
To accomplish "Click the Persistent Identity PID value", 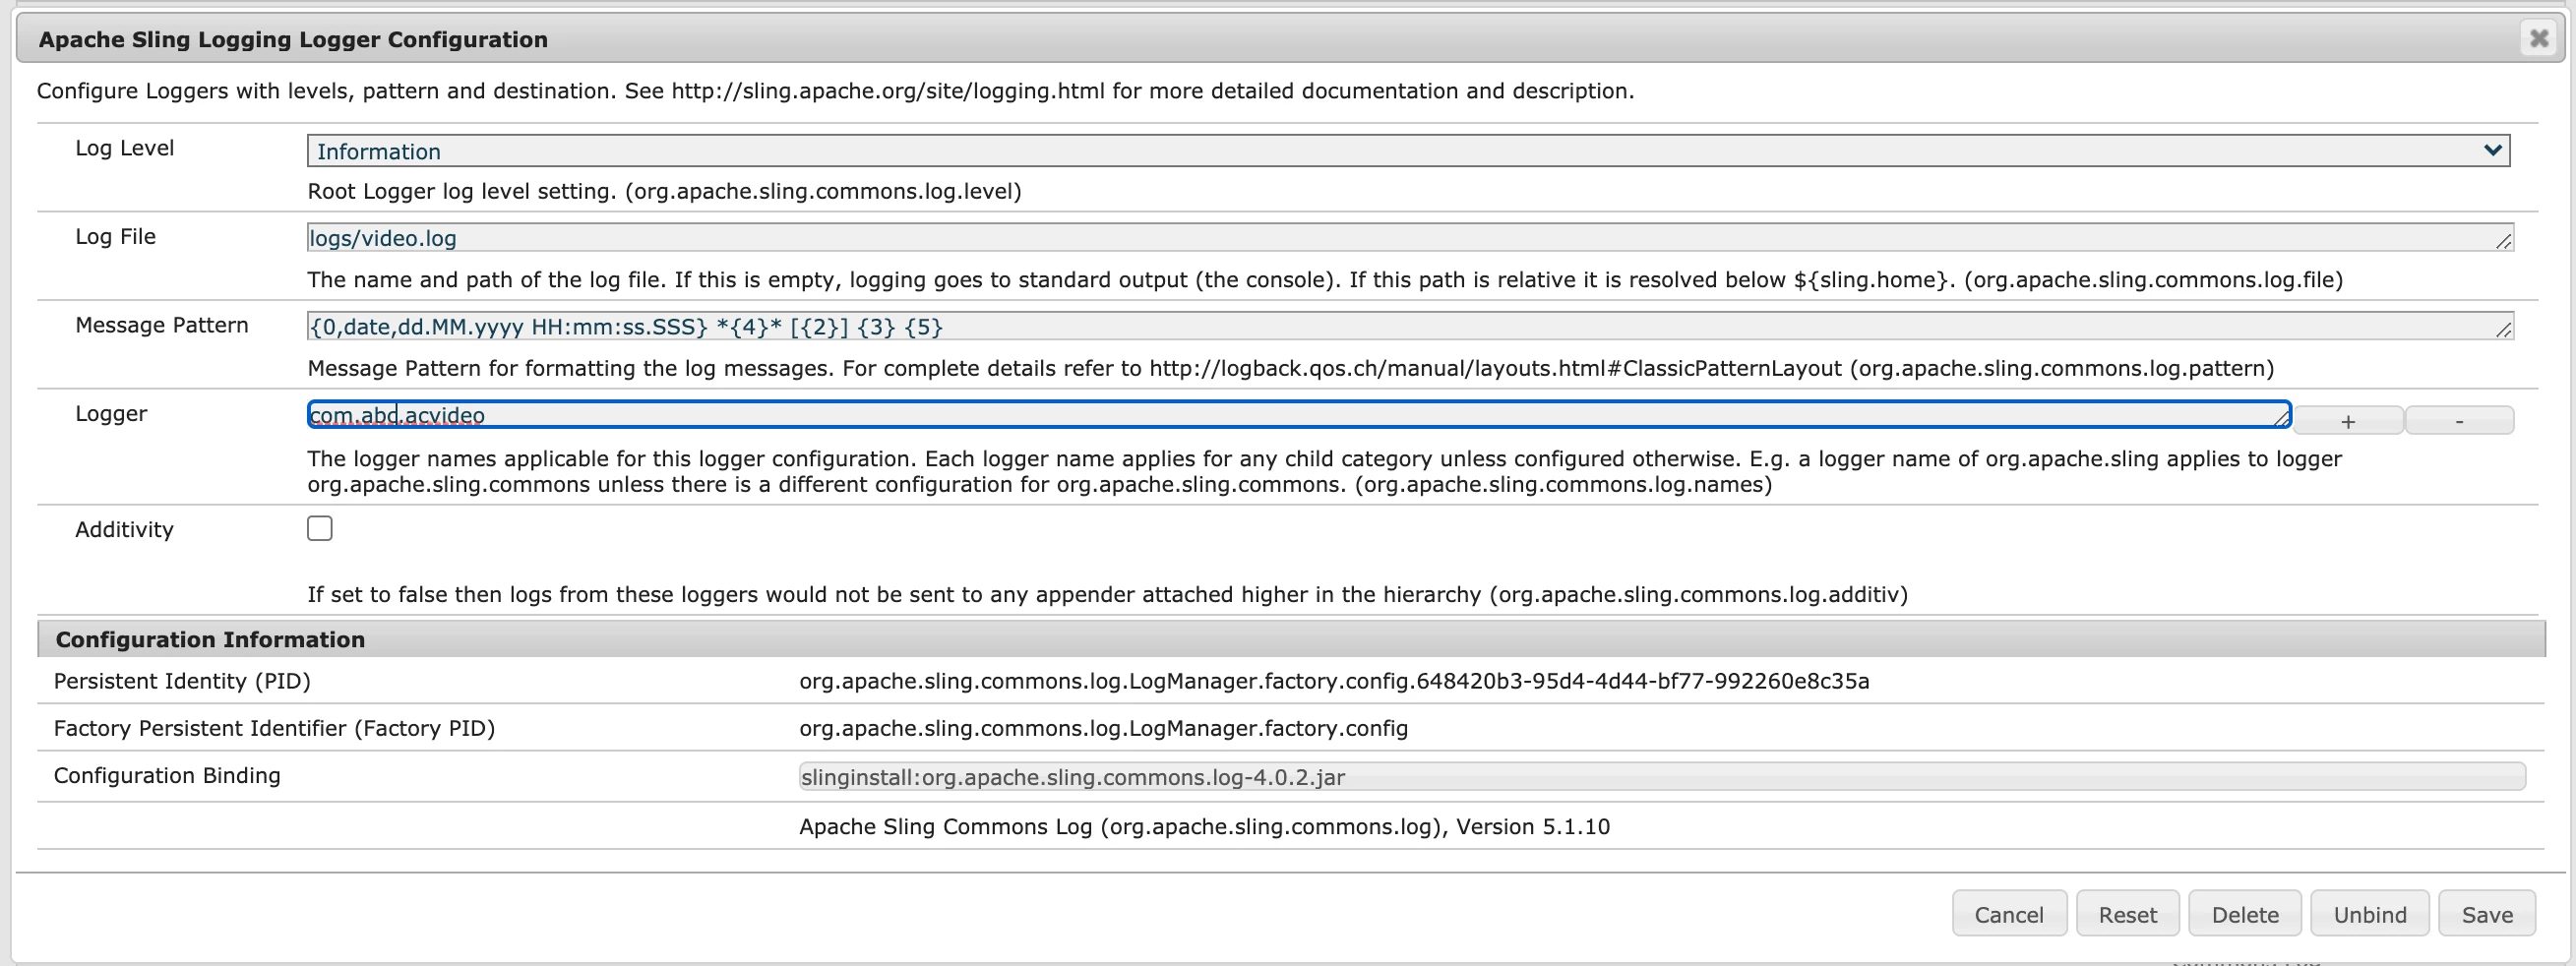I will (1334, 681).
